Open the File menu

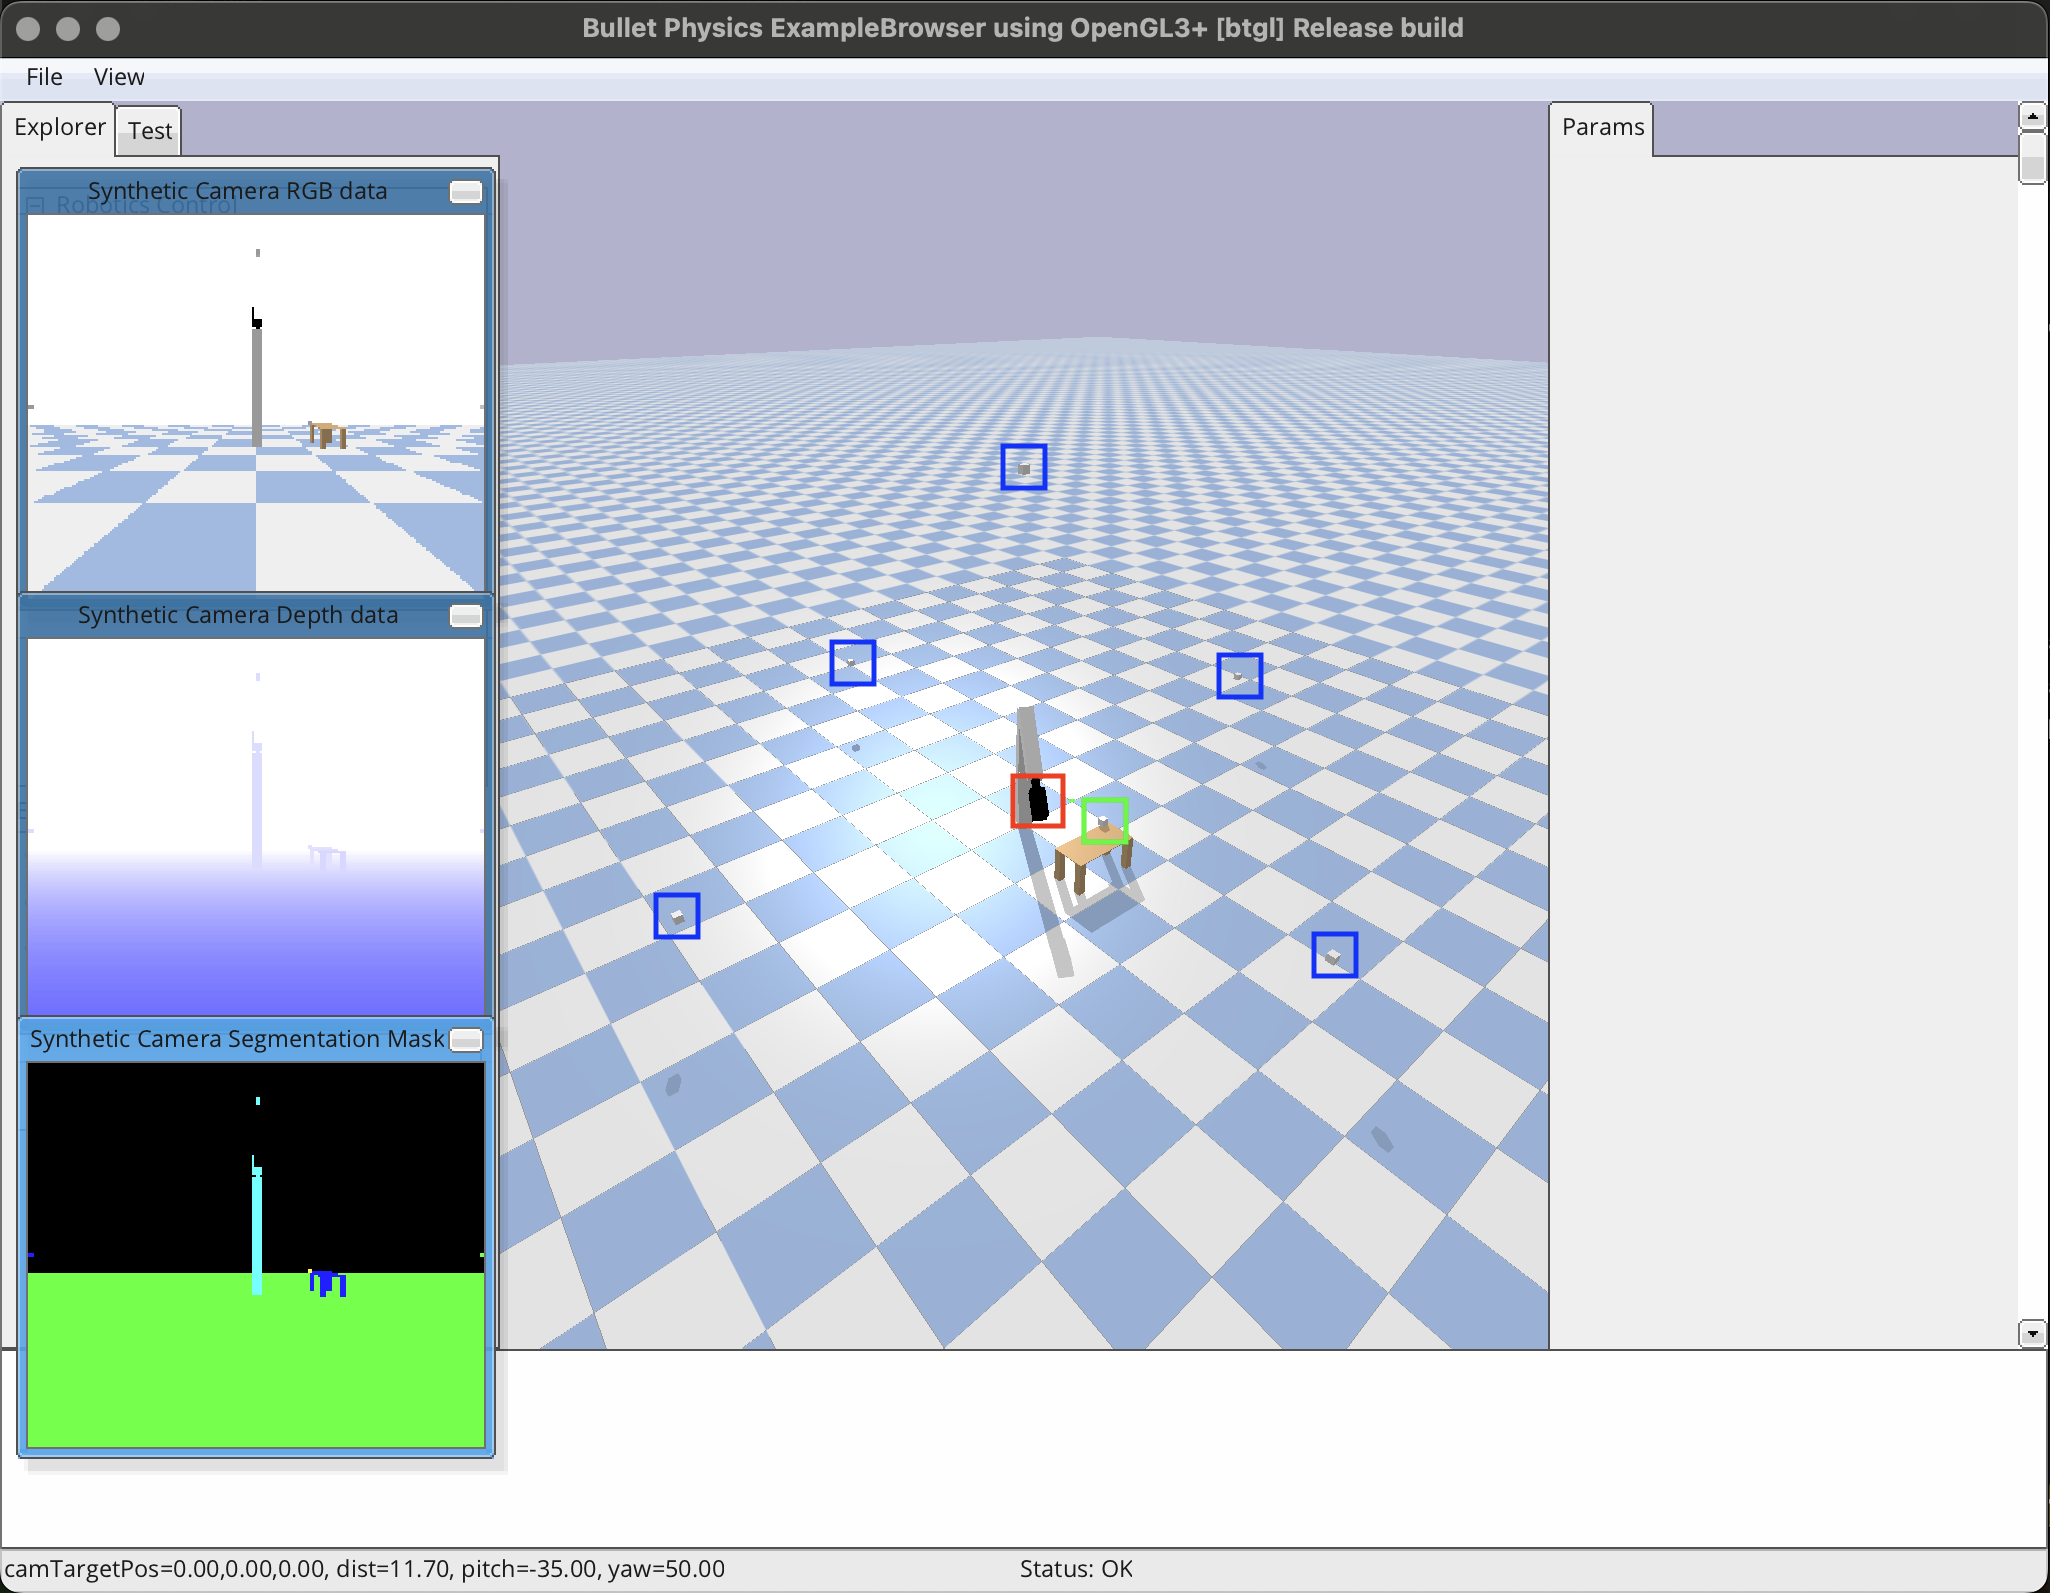[43, 76]
